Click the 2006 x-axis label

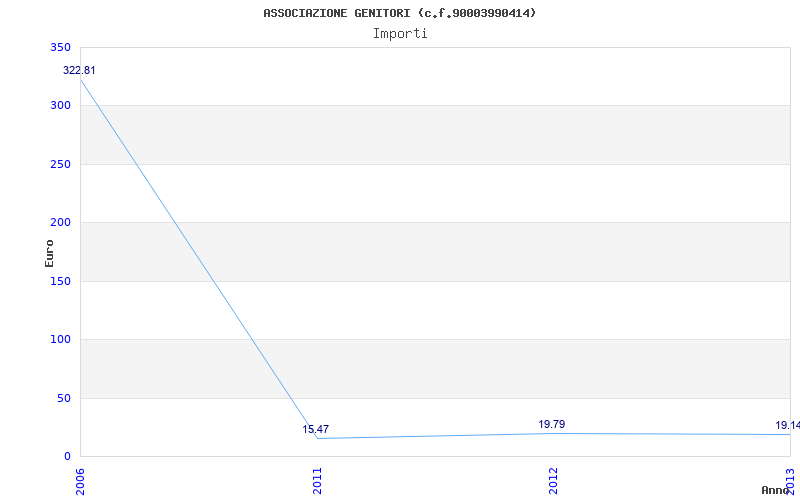[x=81, y=480]
